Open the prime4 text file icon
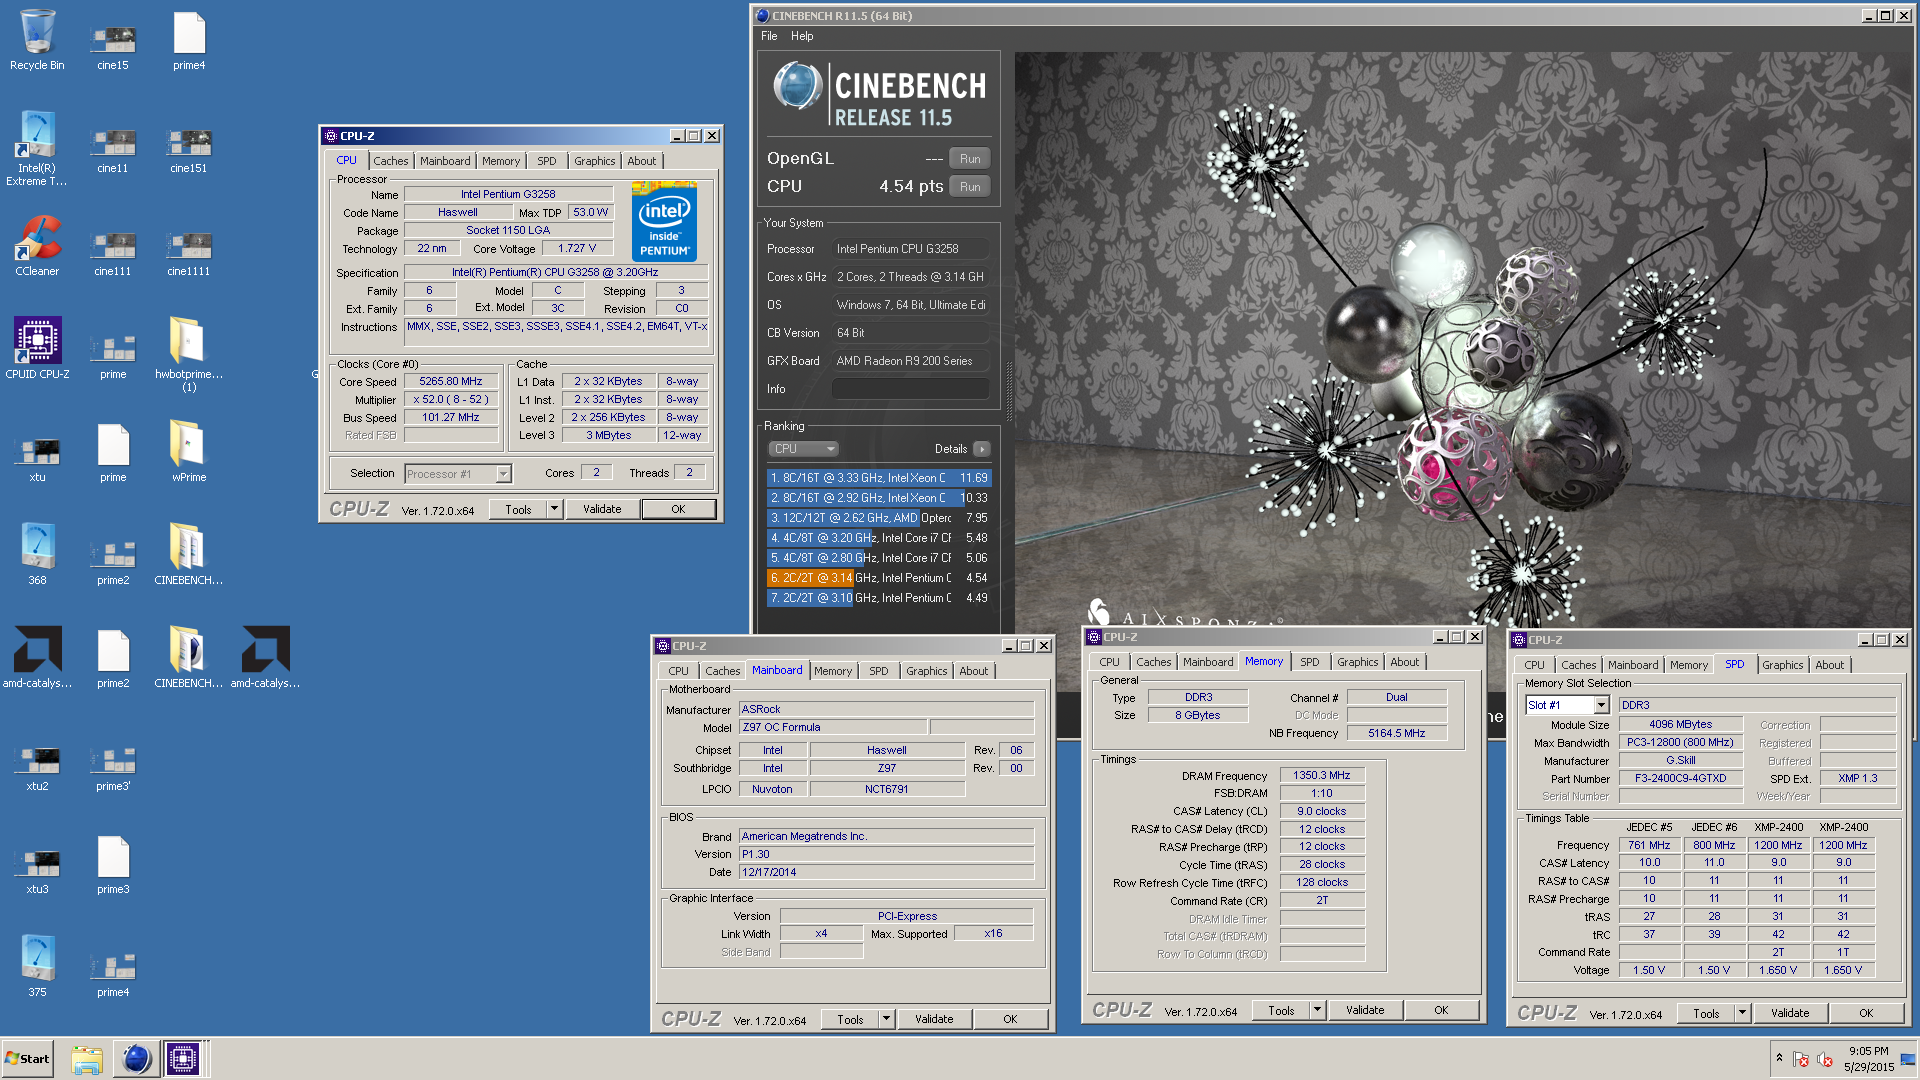The height and width of the screenshot is (1080, 1920). coord(189,40)
